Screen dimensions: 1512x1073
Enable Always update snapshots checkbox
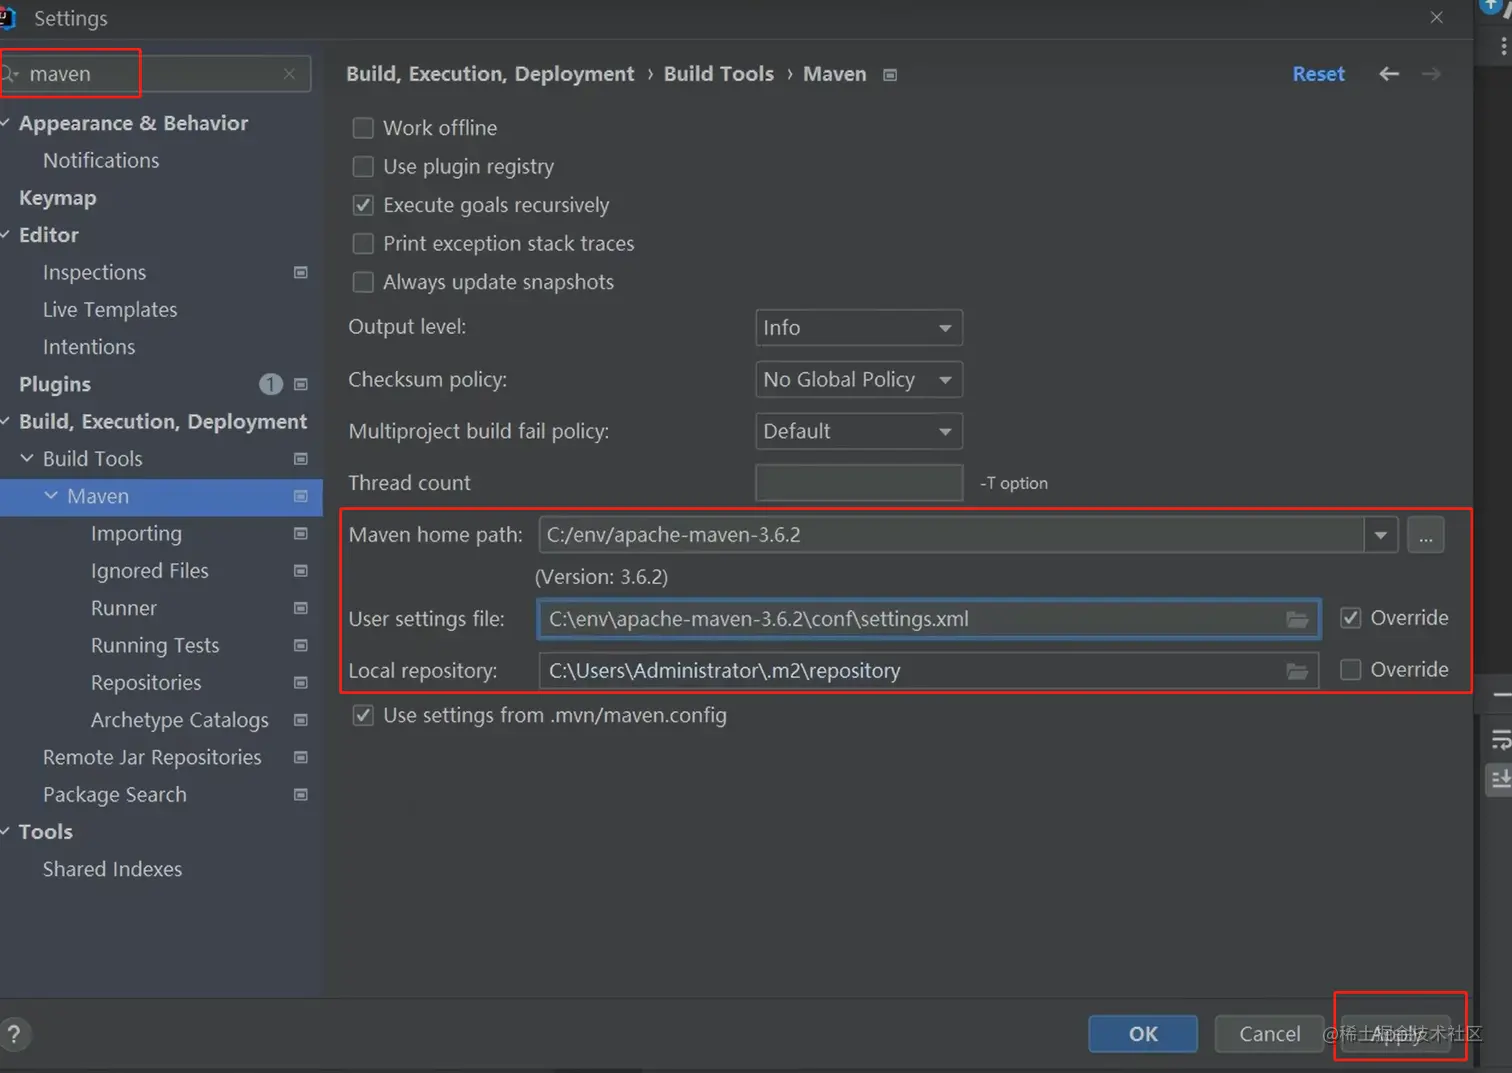tap(363, 282)
